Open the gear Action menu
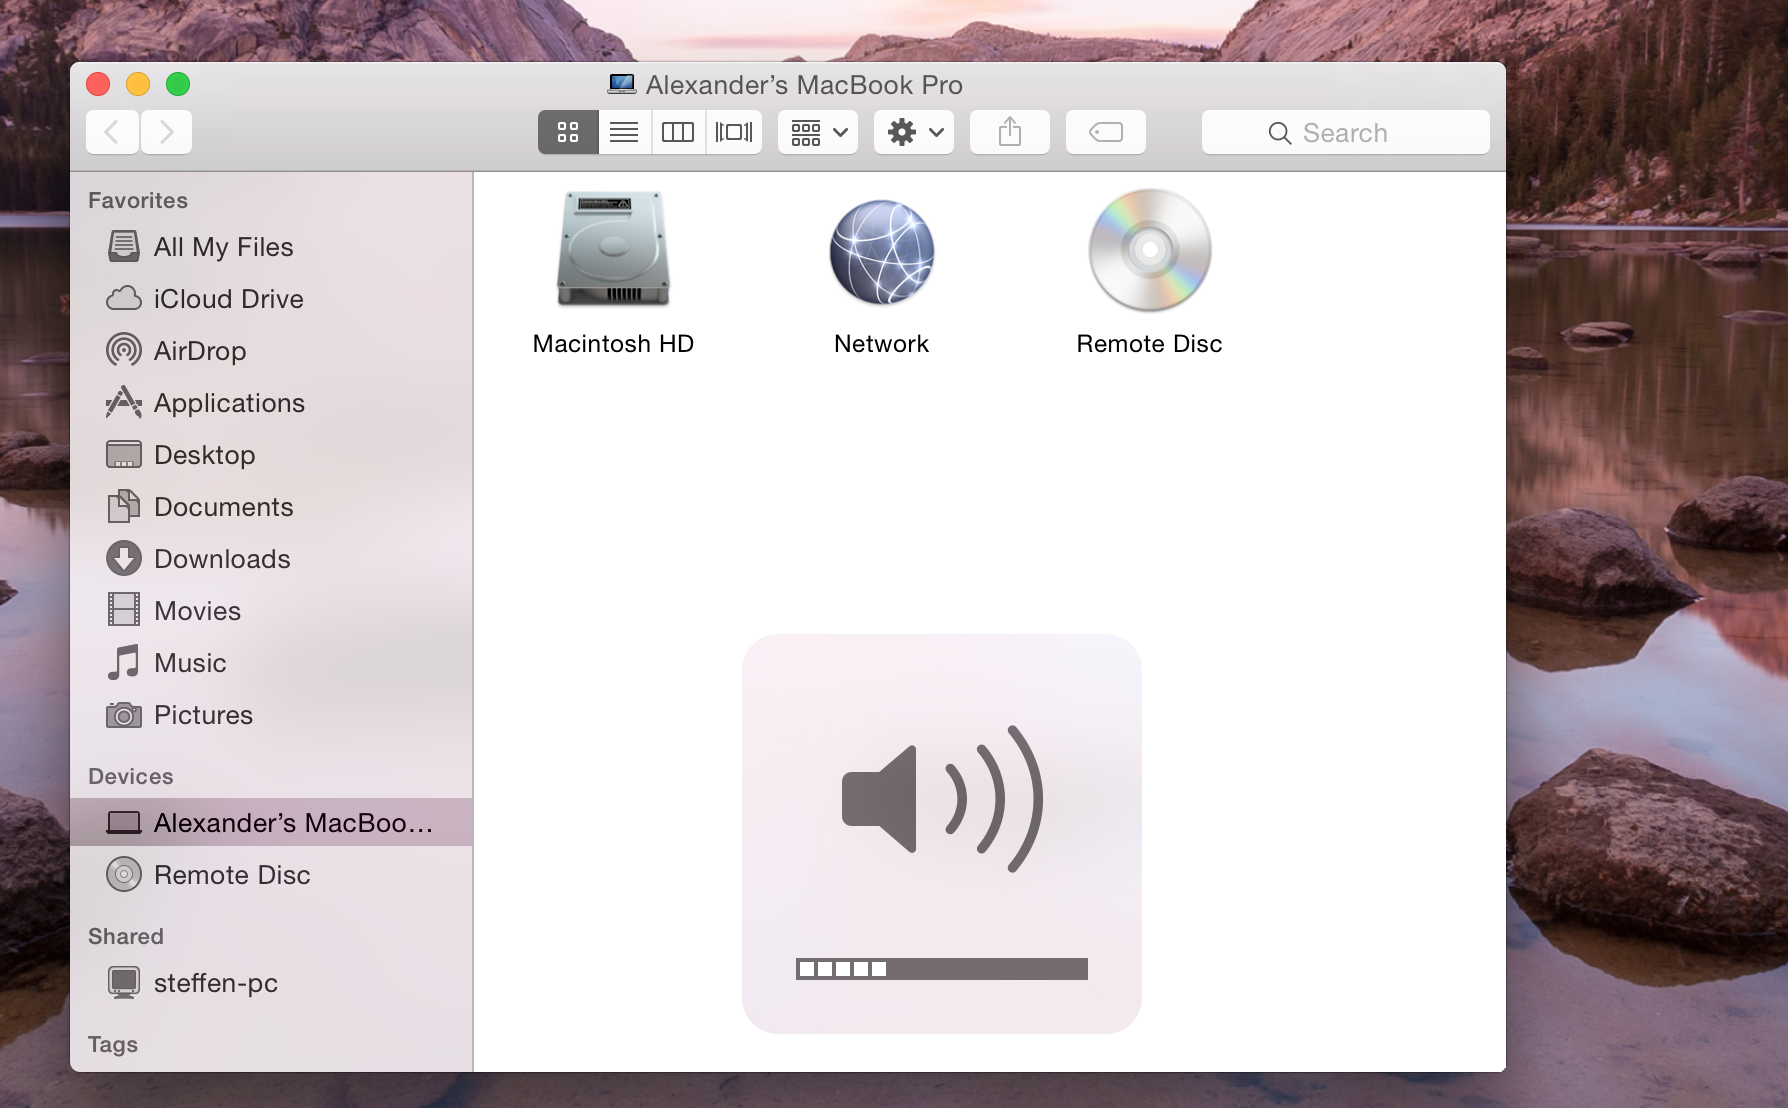The height and width of the screenshot is (1108, 1788). (914, 132)
